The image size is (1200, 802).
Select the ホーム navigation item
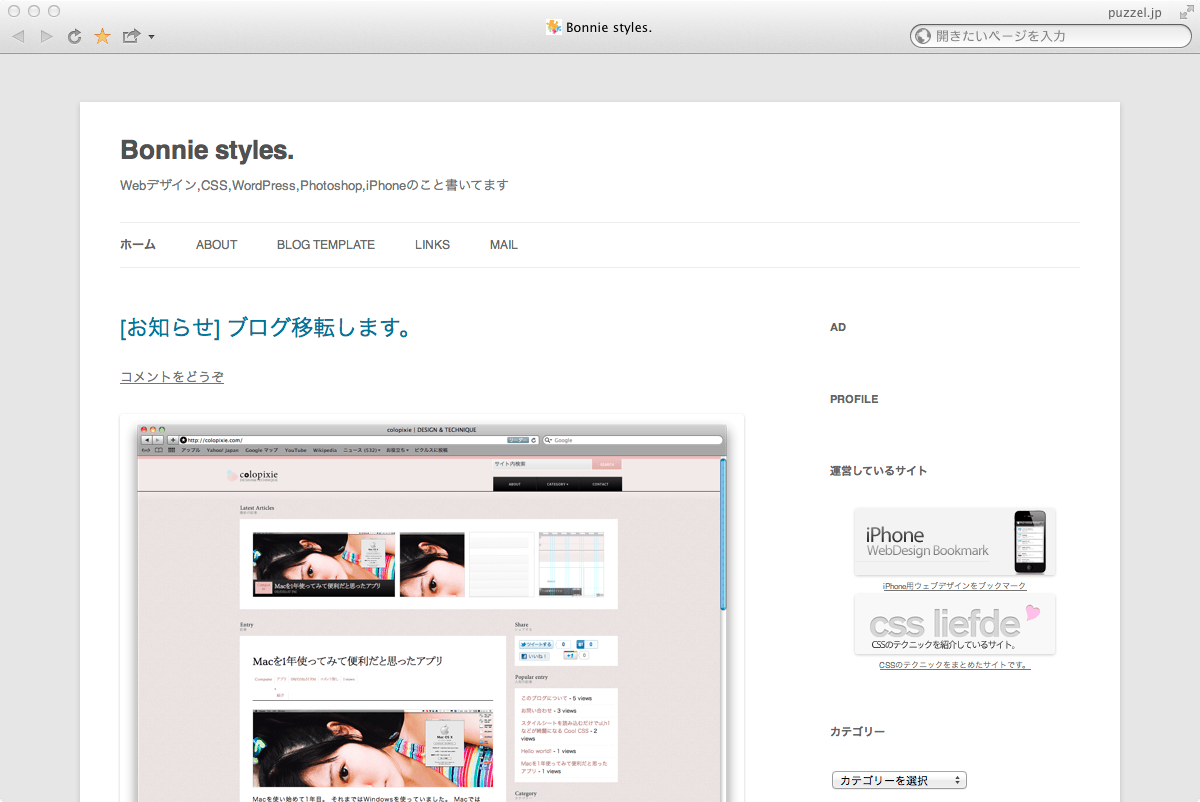click(138, 245)
